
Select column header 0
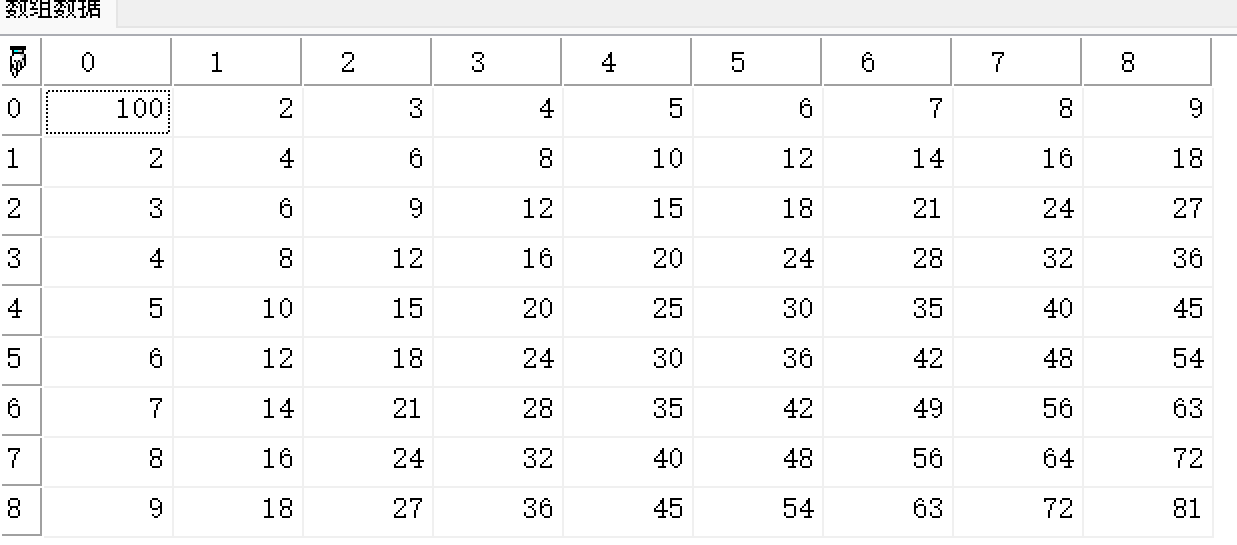click(x=108, y=63)
